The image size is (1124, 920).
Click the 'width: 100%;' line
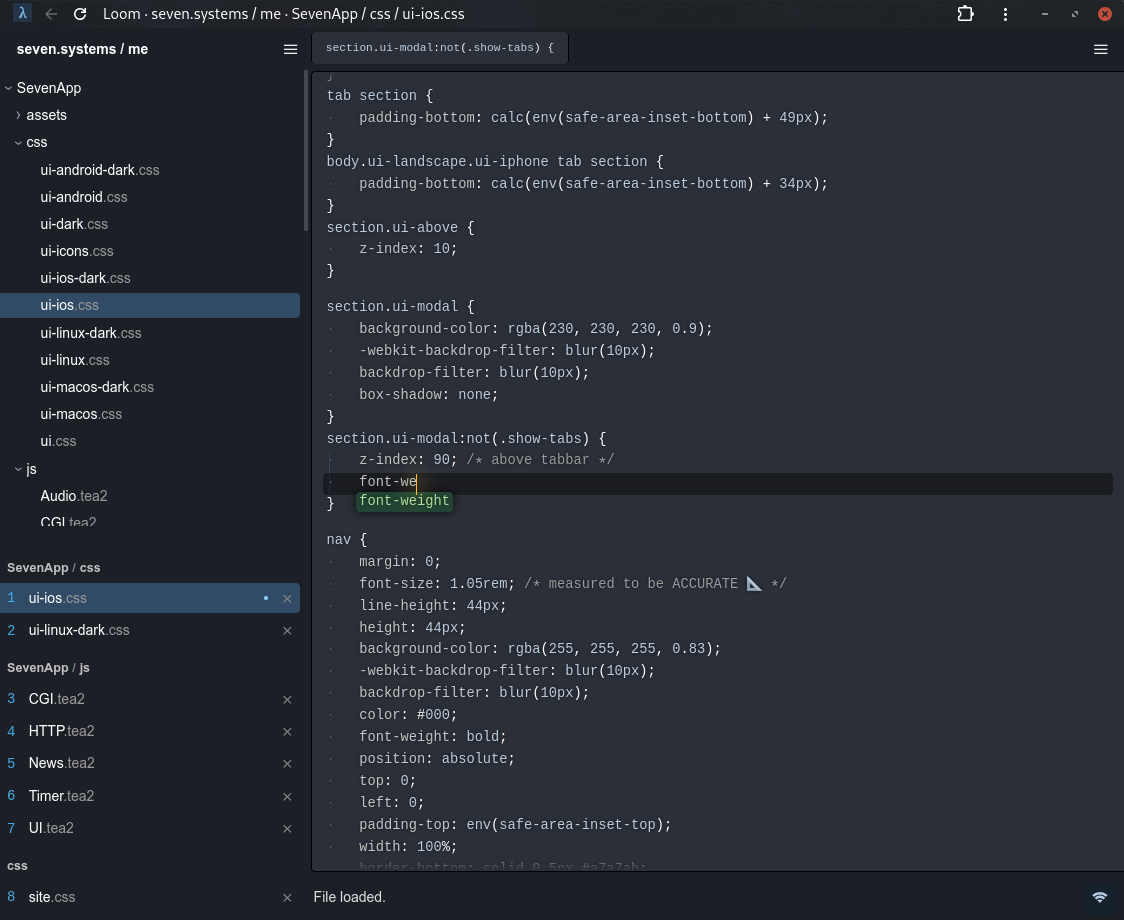pos(408,847)
